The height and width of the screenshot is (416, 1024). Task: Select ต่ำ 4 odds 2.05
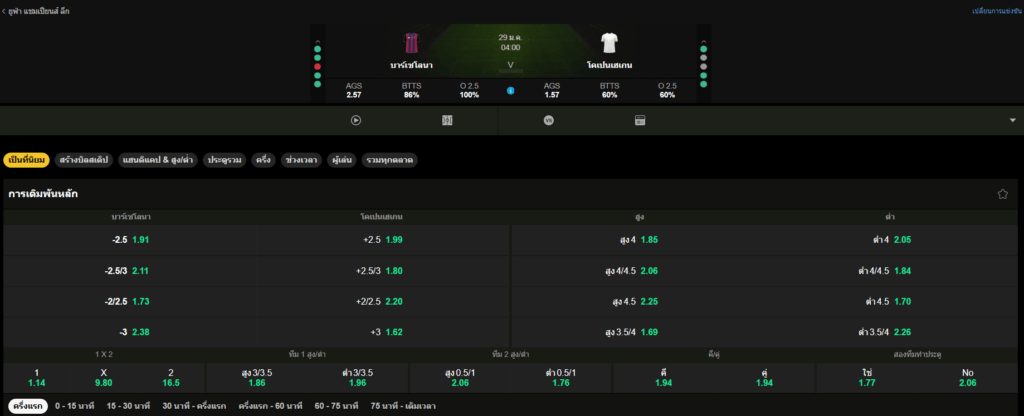(x=891, y=240)
